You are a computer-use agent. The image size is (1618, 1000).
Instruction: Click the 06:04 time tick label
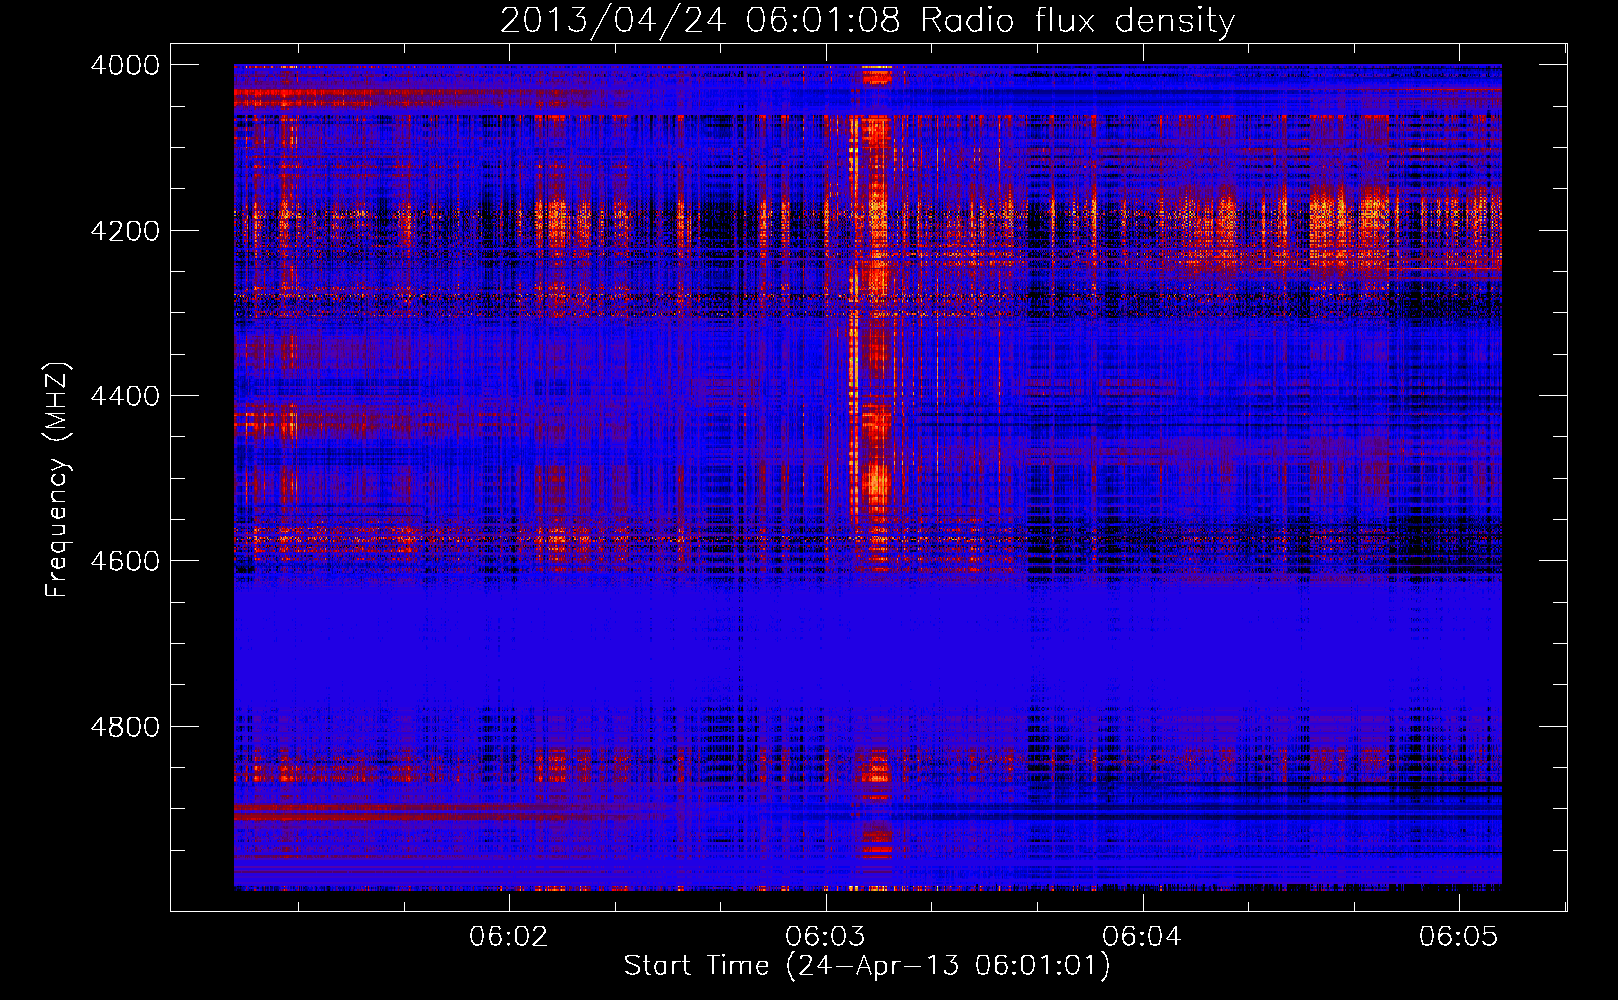coord(1142,937)
